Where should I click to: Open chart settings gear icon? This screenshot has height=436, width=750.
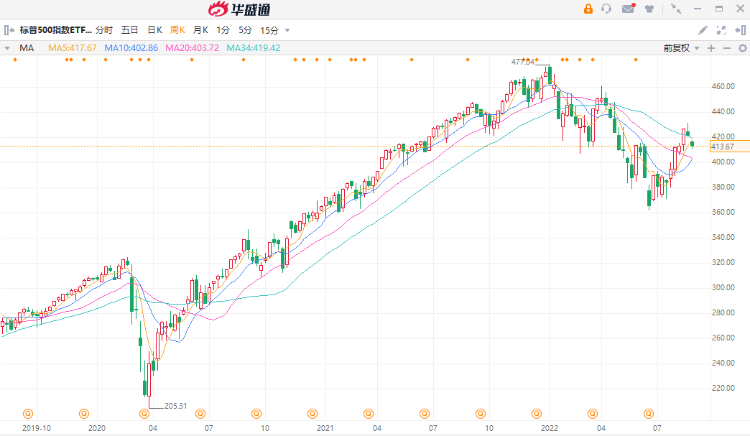740,47
